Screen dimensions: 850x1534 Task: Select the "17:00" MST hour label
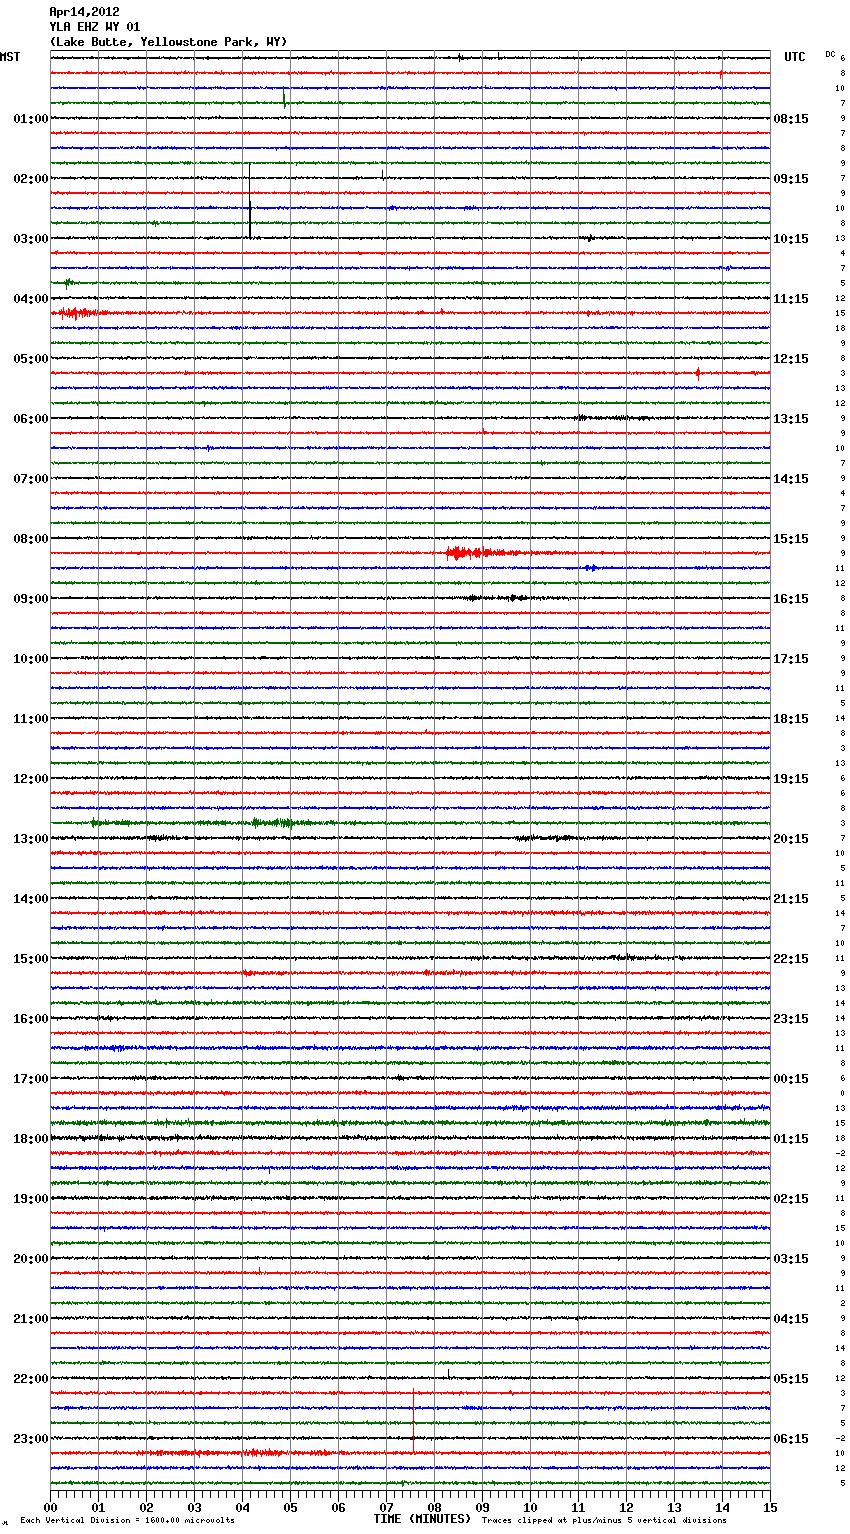(31, 1079)
